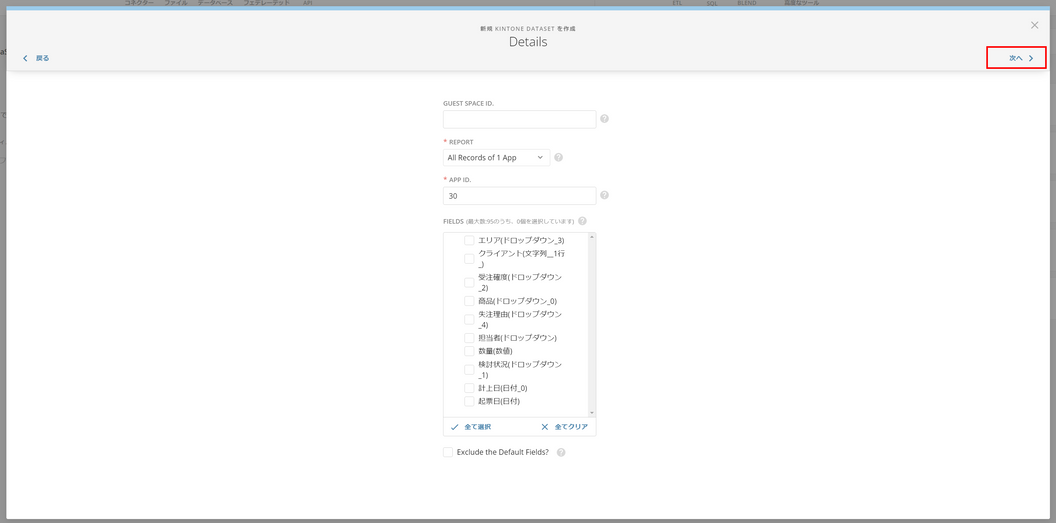Open help icon beside App ID field
Screen dimensions: 1056x523
tap(604, 195)
